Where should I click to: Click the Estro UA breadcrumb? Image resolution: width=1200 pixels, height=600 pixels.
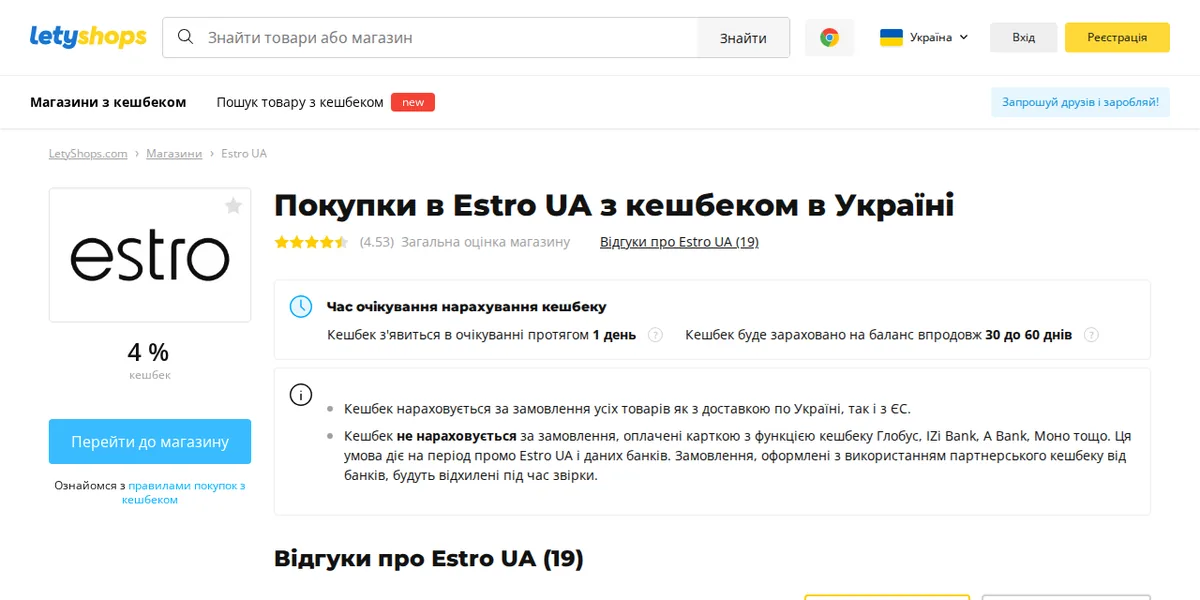click(244, 154)
